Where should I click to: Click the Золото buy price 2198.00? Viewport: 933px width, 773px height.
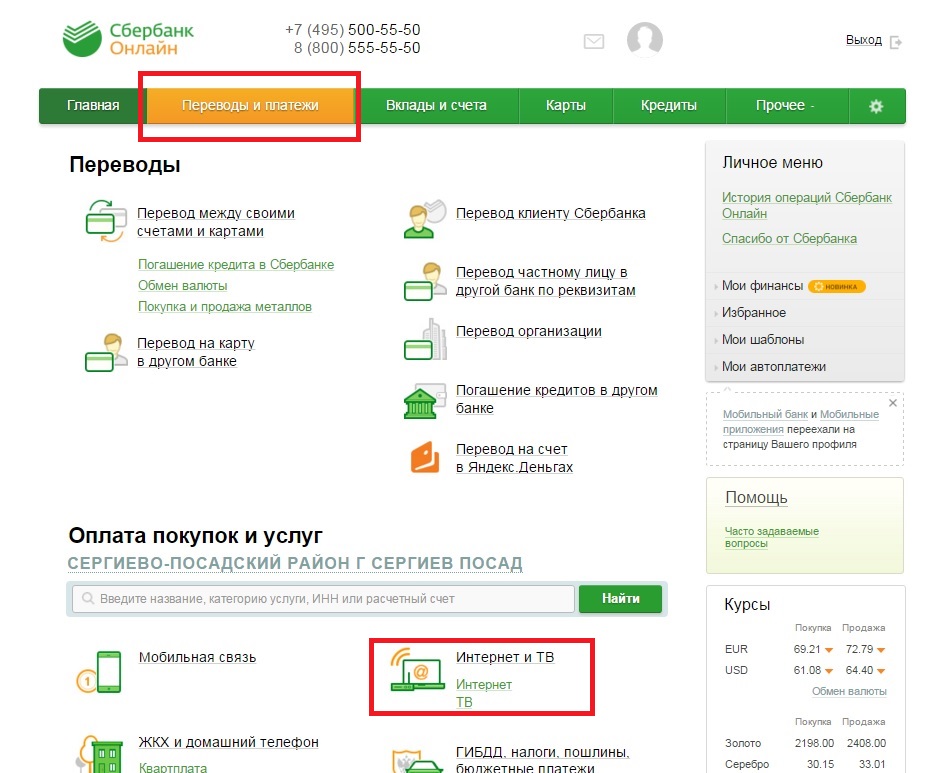tap(814, 743)
